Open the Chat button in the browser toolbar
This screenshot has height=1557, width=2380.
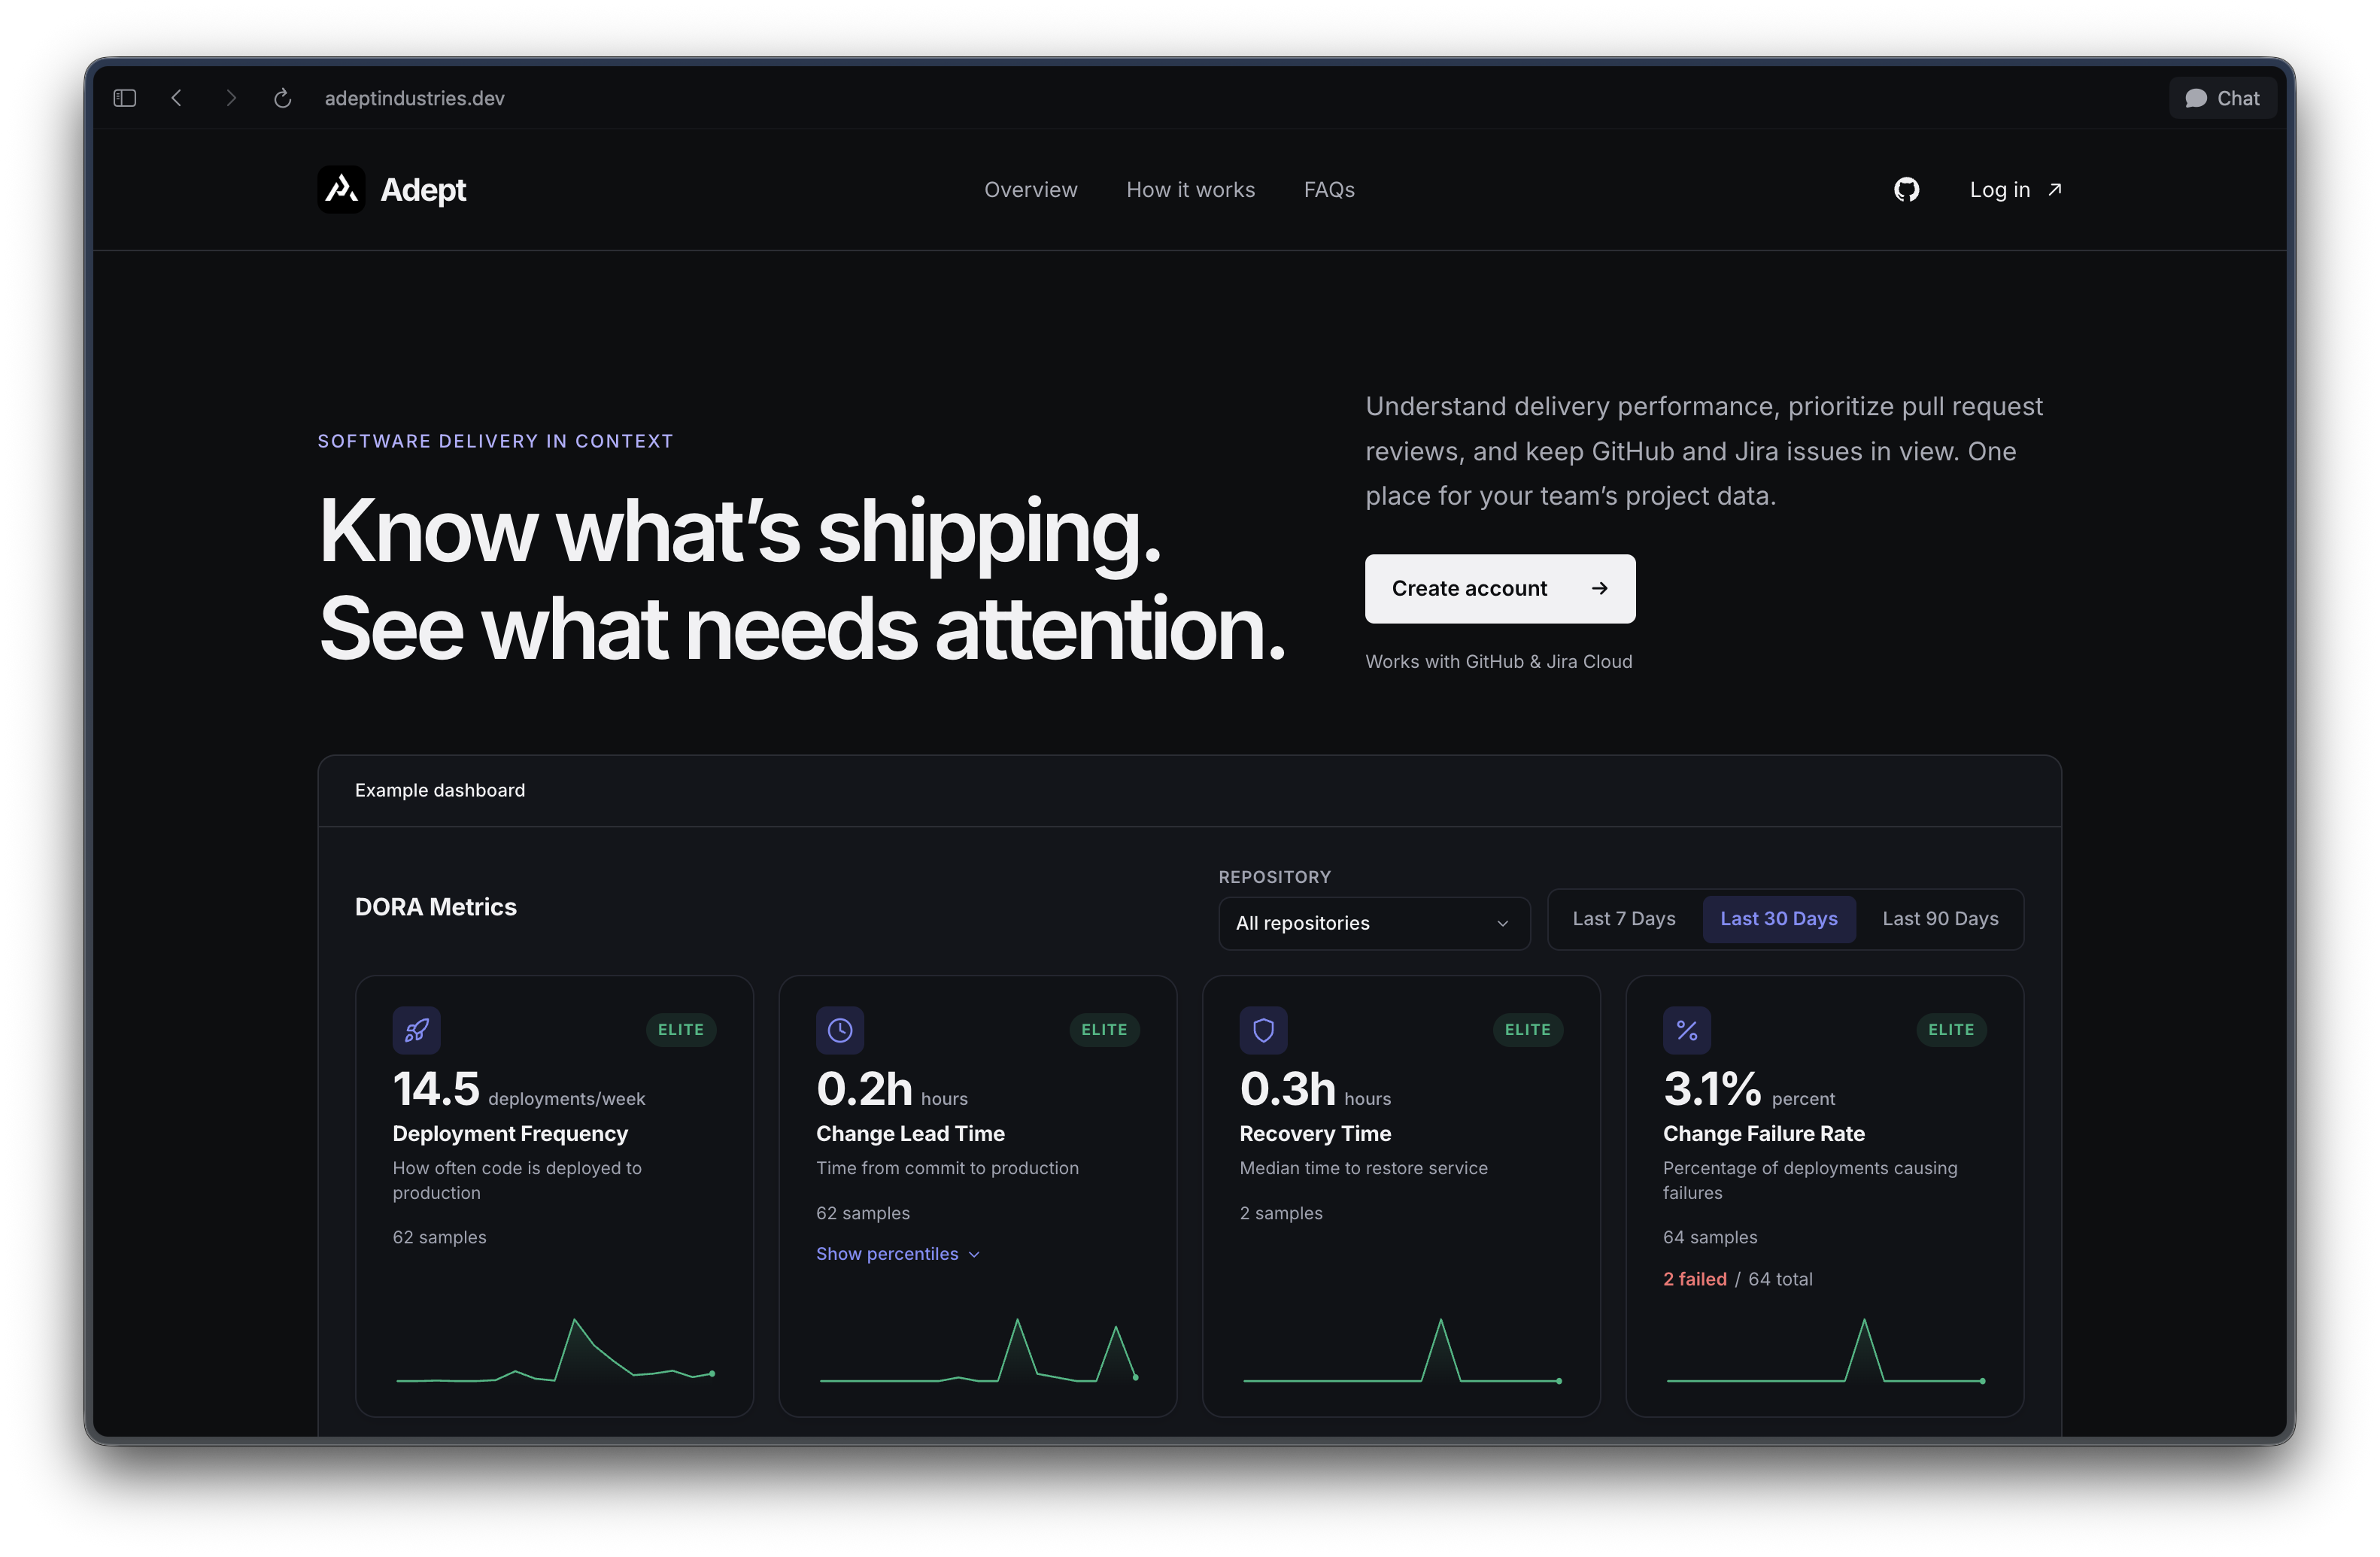pyautogui.click(x=2223, y=98)
